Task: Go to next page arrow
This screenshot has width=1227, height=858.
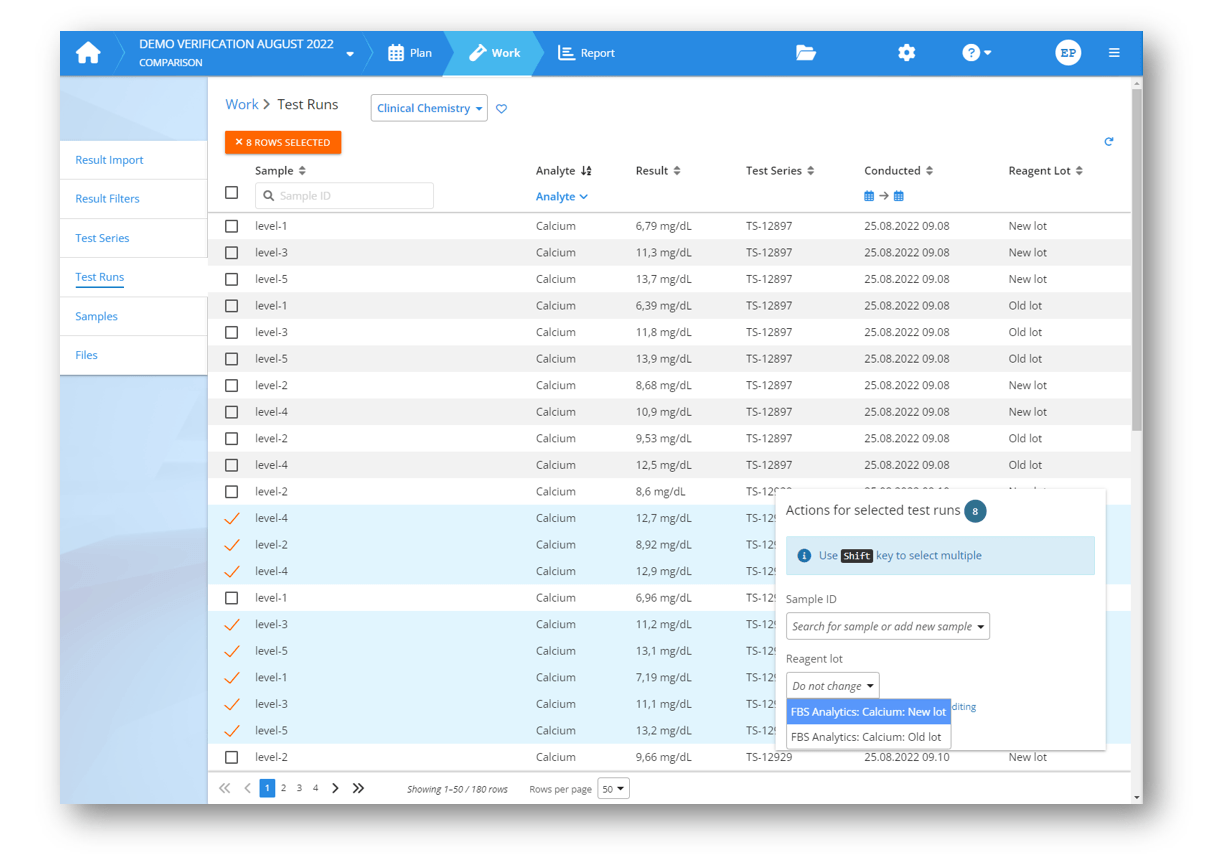Action: (335, 788)
